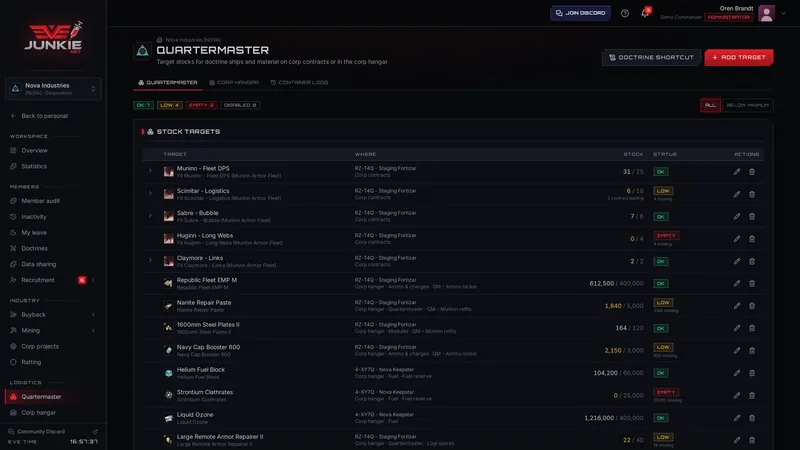Delete the Scimitar - Logistics target

tap(752, 194)
